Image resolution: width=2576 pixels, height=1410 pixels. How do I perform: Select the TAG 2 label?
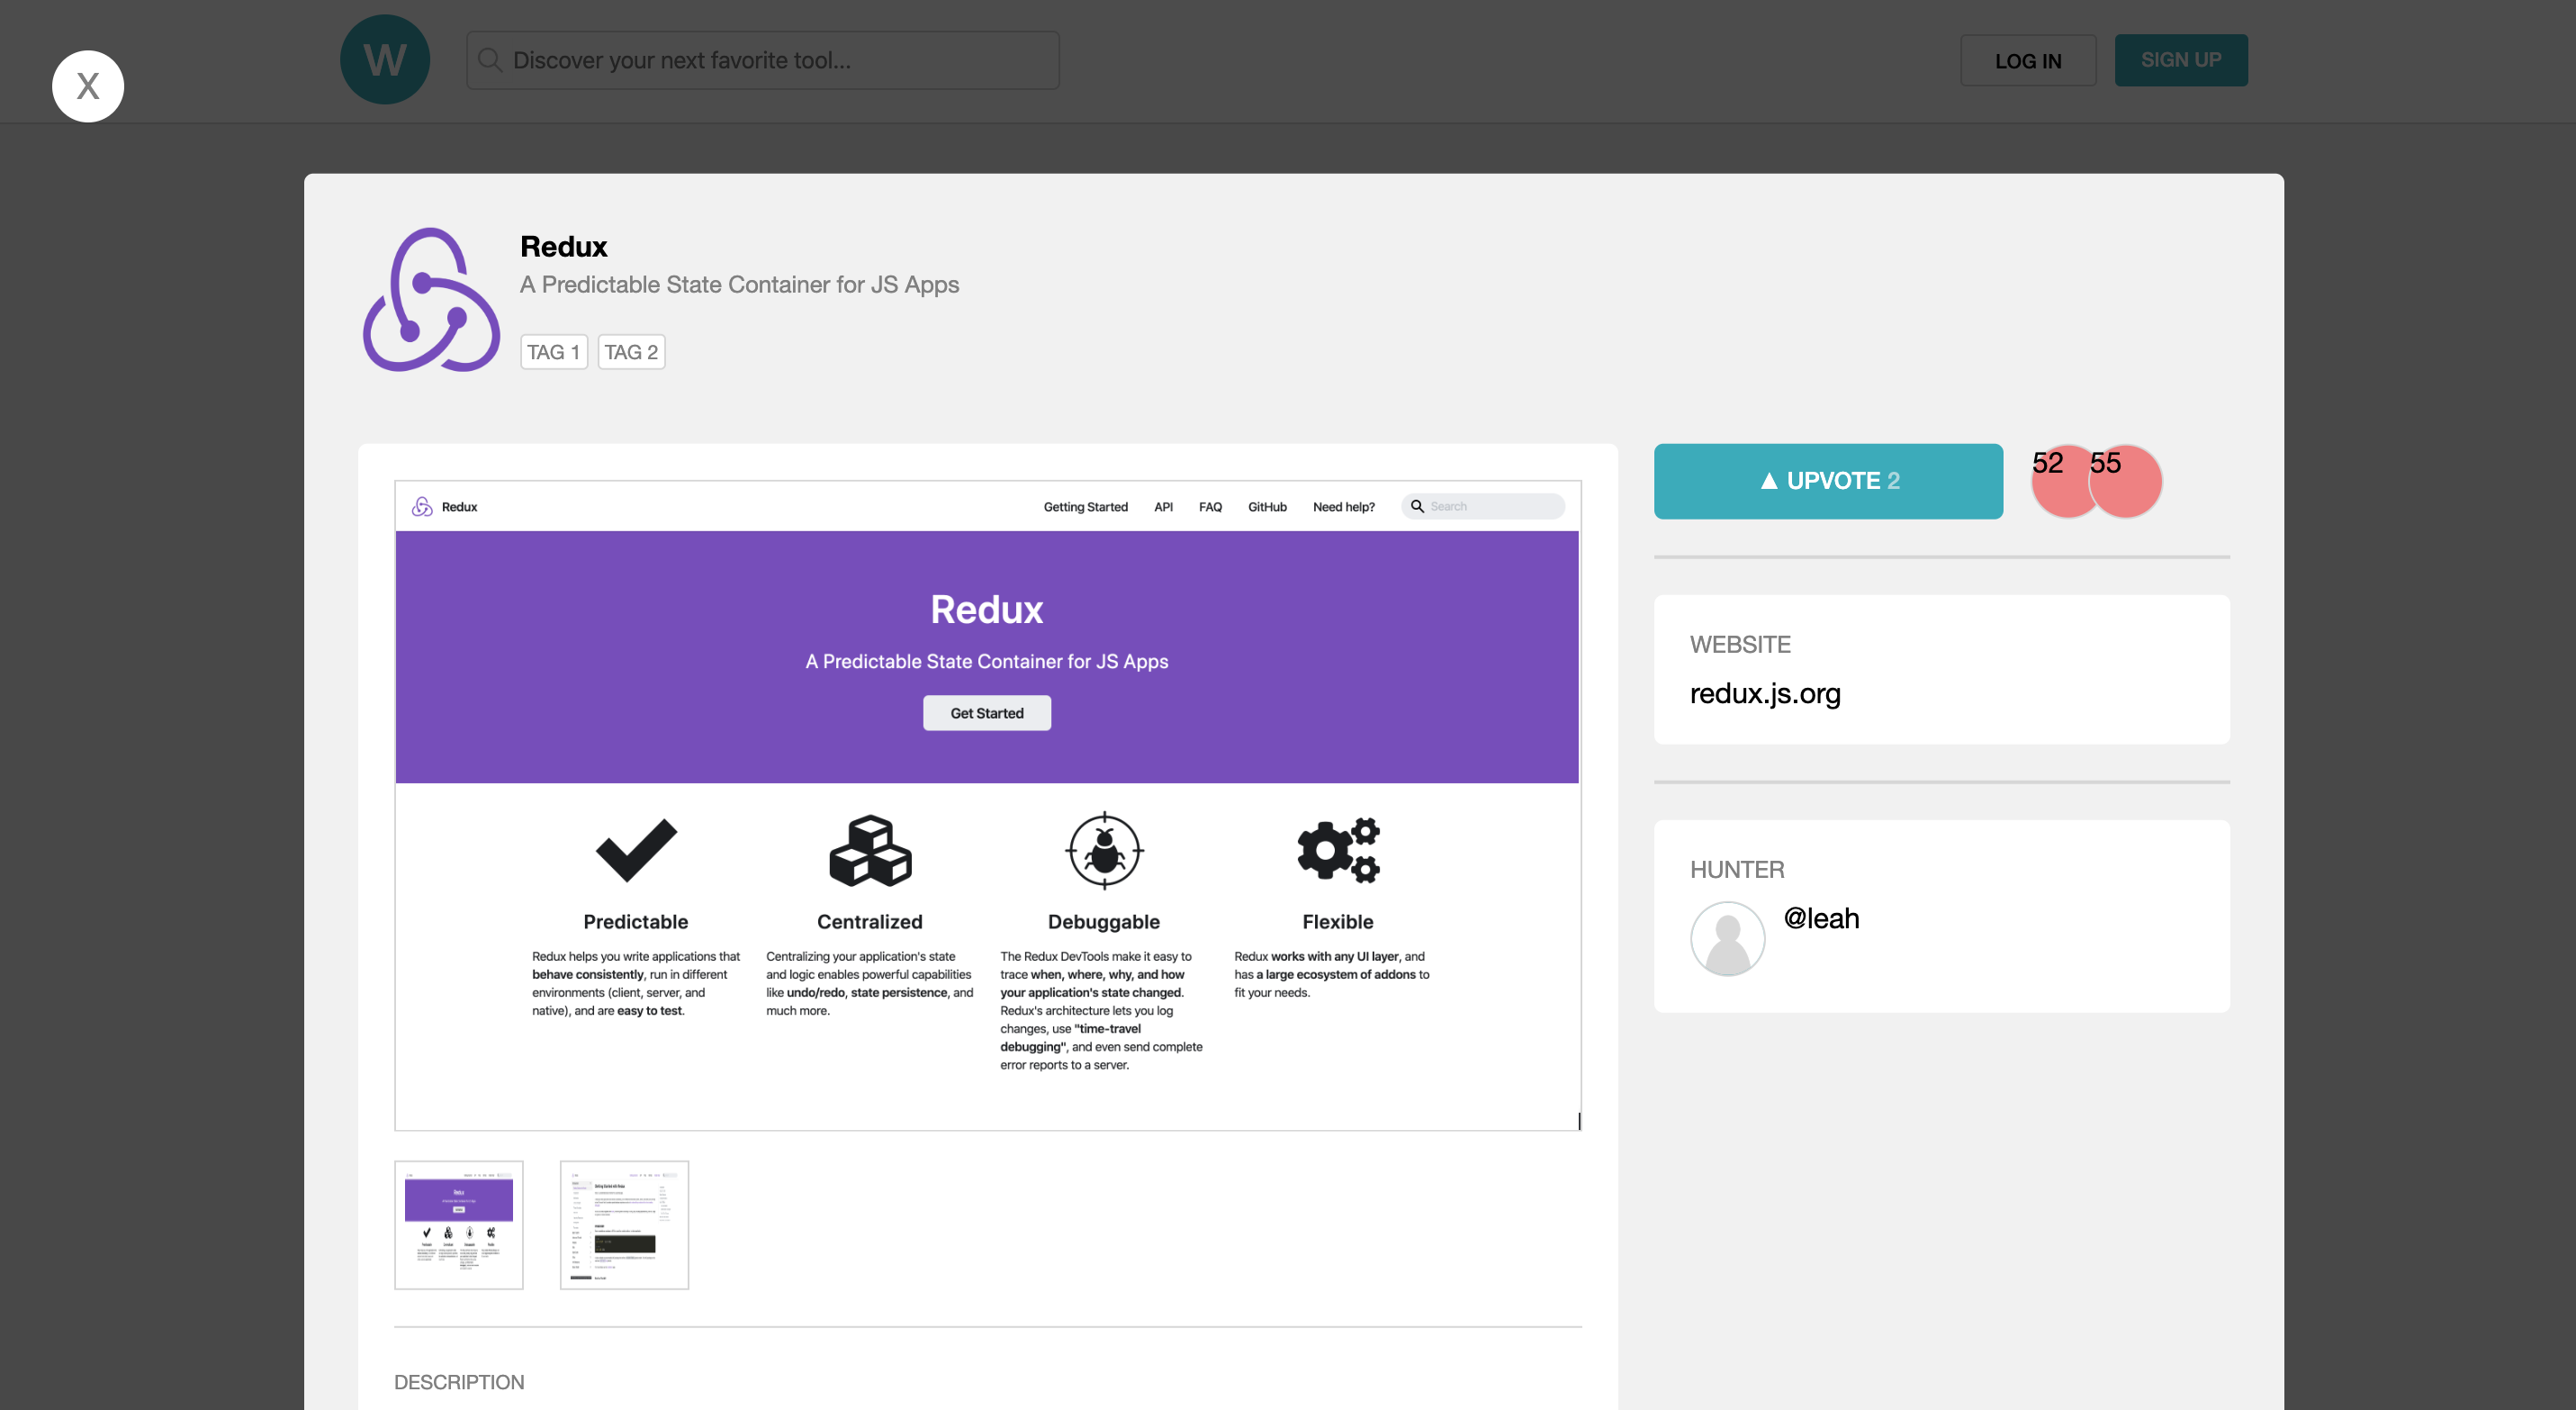[631, 352]
